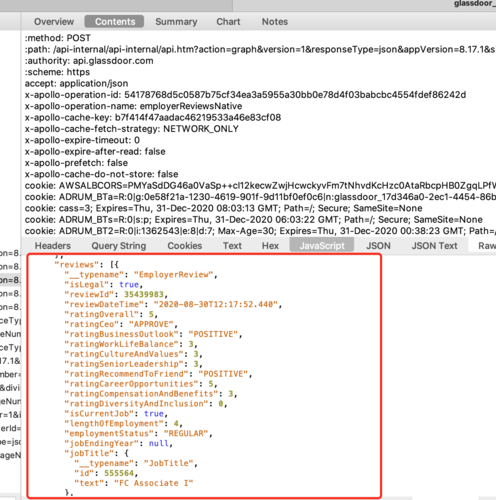Click the ratingBusinessOutlook line
Viewport: 496px width, 500px height.
[x=153, y=334]
